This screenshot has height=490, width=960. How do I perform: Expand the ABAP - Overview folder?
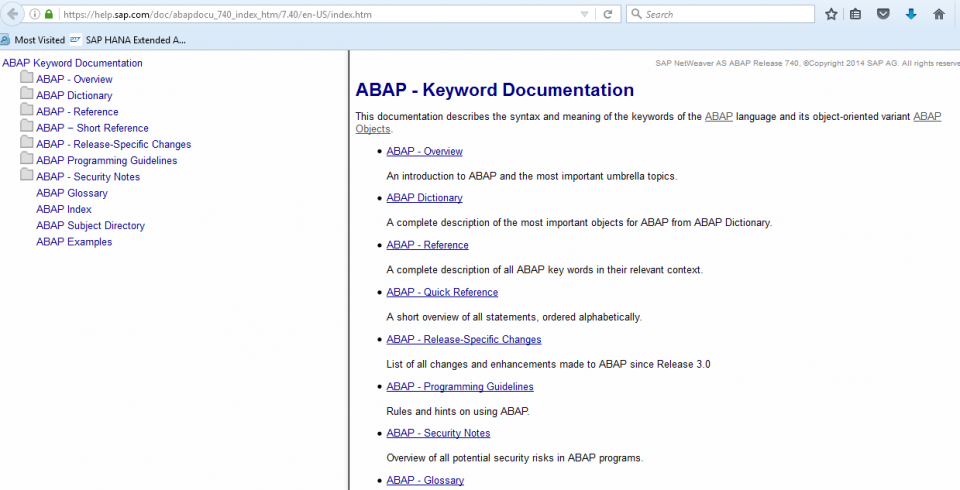[27, 79]
